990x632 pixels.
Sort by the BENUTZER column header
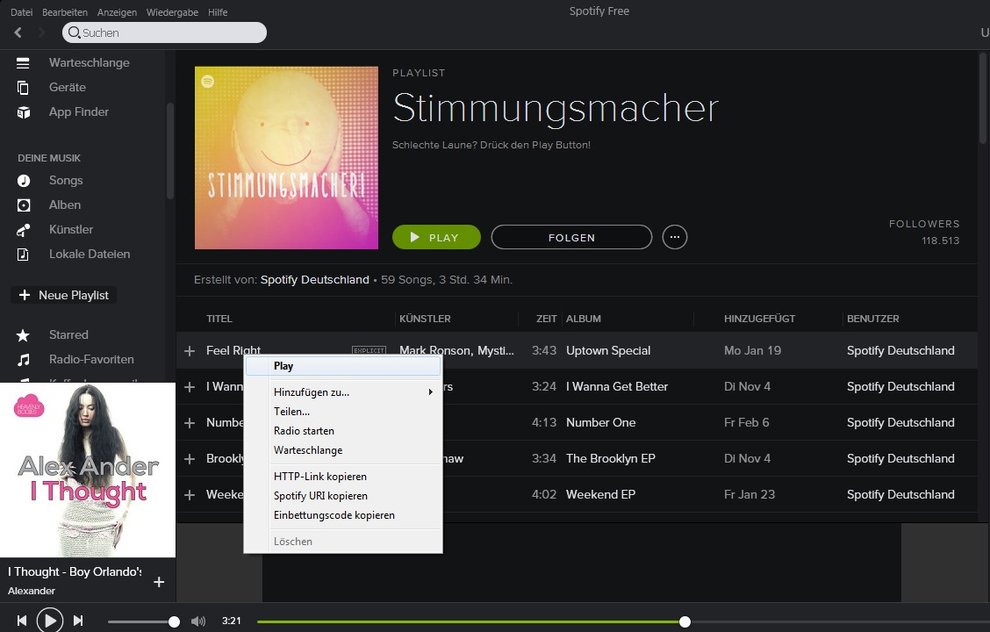point(873,319)
